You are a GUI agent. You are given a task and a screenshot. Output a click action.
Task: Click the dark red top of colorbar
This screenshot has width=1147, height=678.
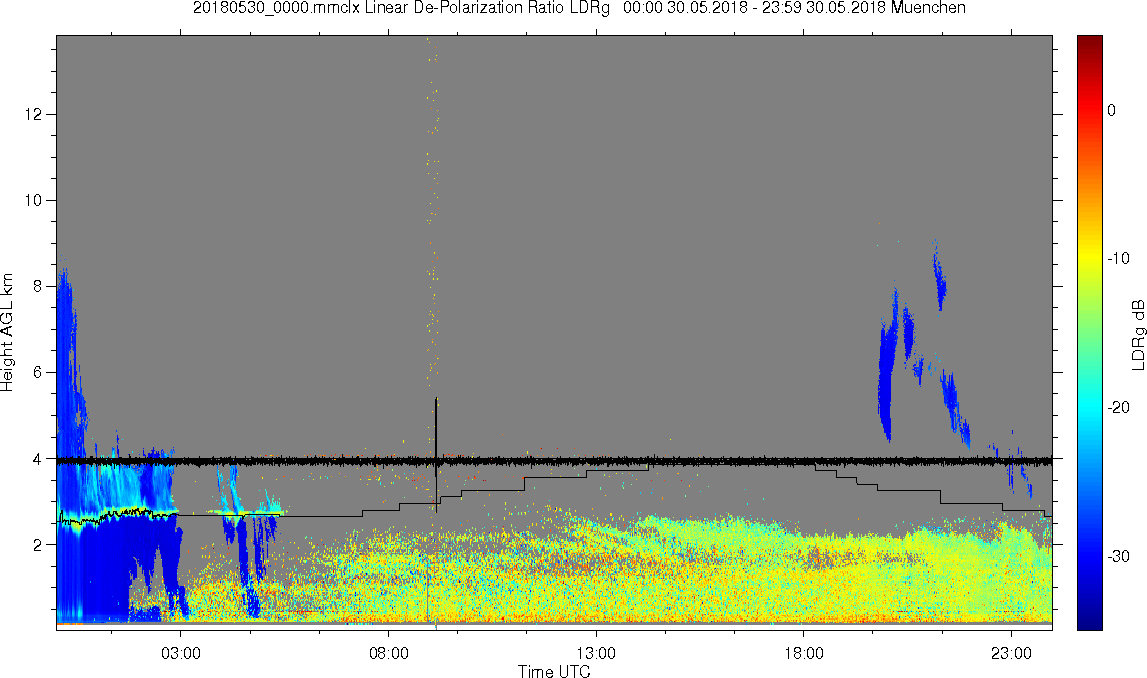click(x=1089, y=44)
